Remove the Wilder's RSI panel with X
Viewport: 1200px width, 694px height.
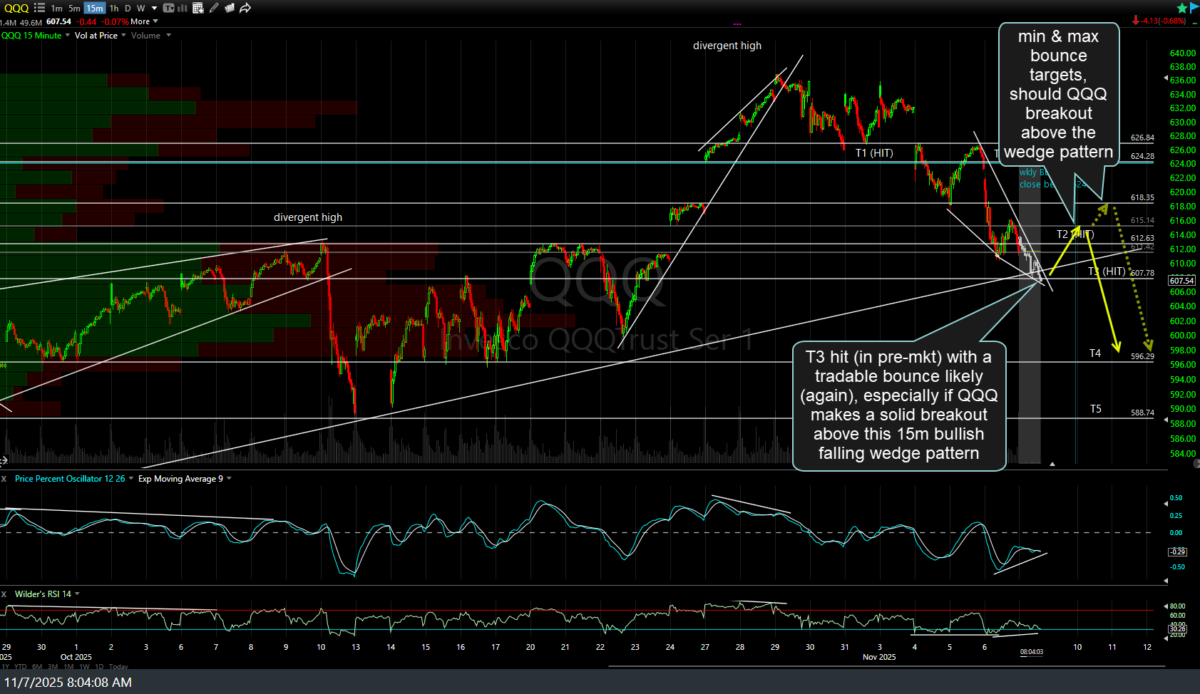[4, 594]
